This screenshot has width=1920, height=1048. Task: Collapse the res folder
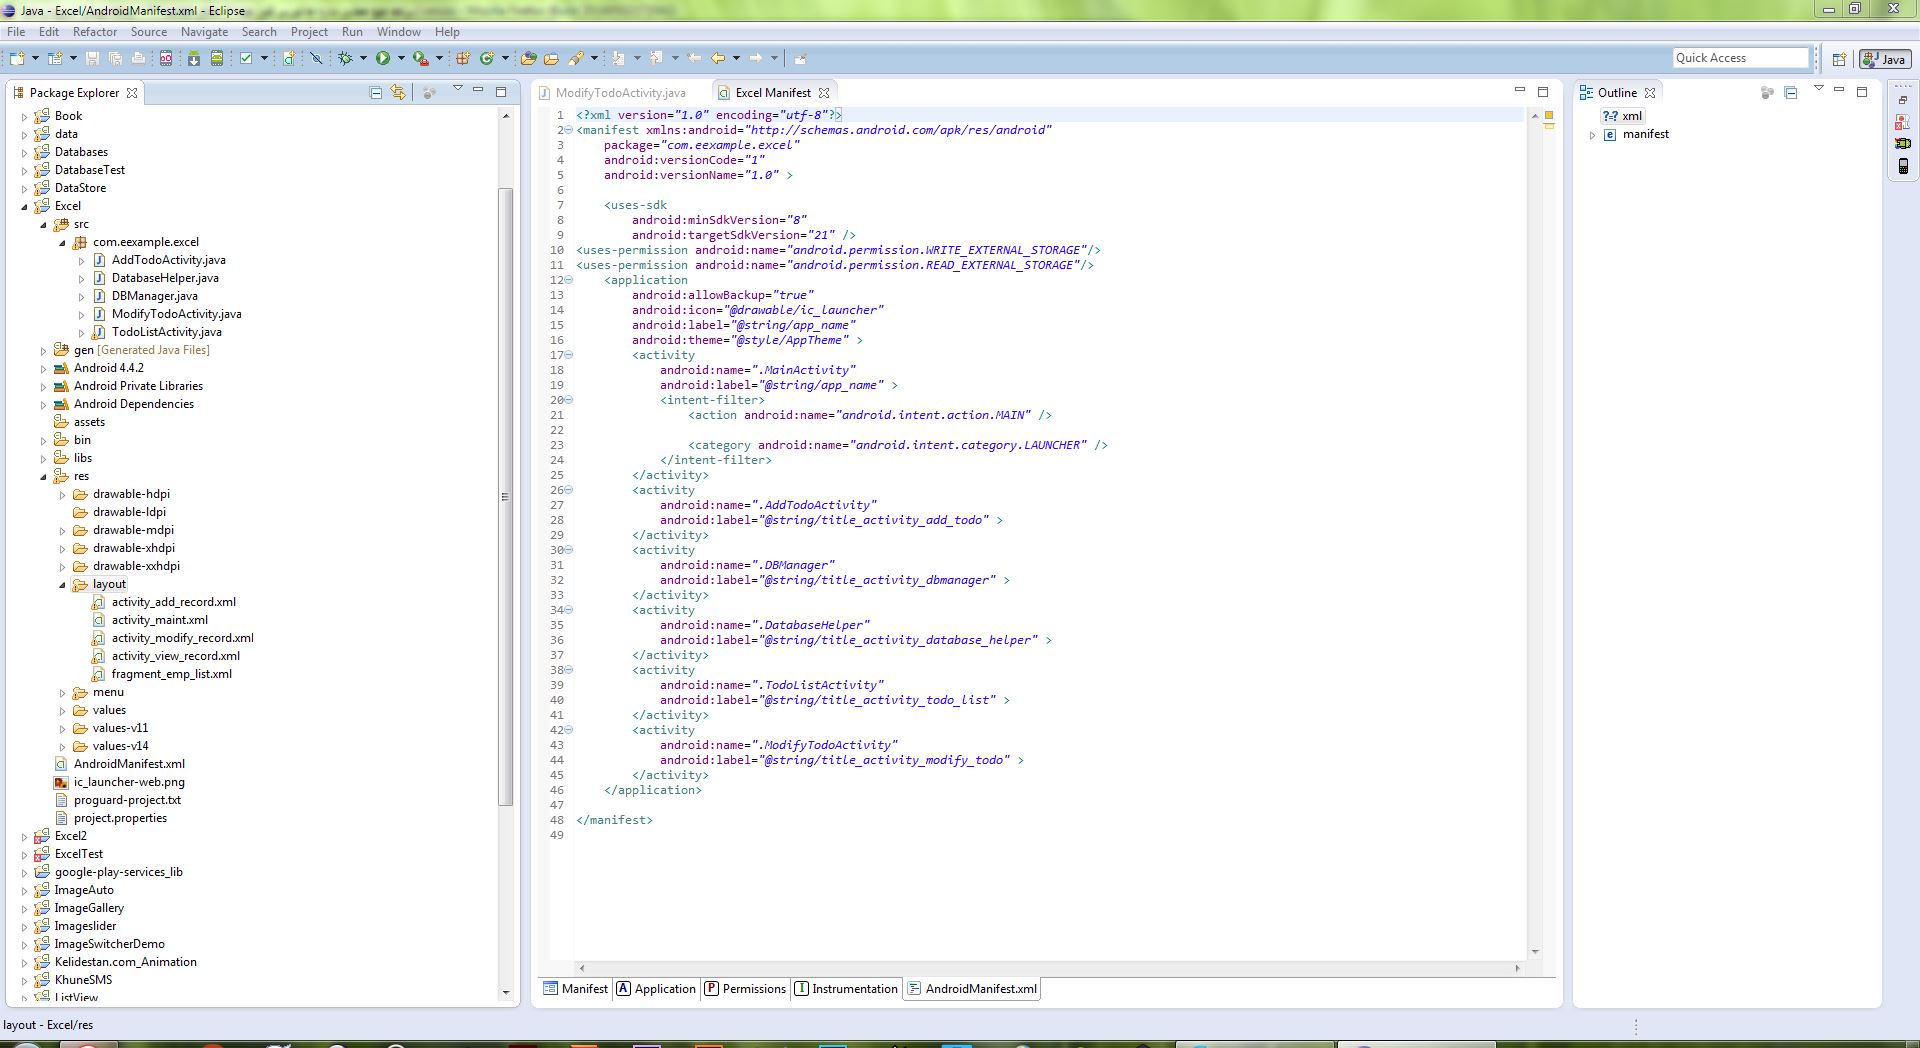pyautogui.click(x=44, y=476)
